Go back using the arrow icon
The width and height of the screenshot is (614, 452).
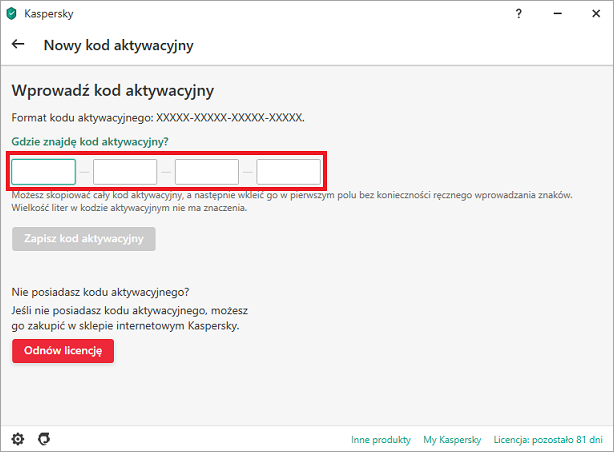(x=18, y=44)
